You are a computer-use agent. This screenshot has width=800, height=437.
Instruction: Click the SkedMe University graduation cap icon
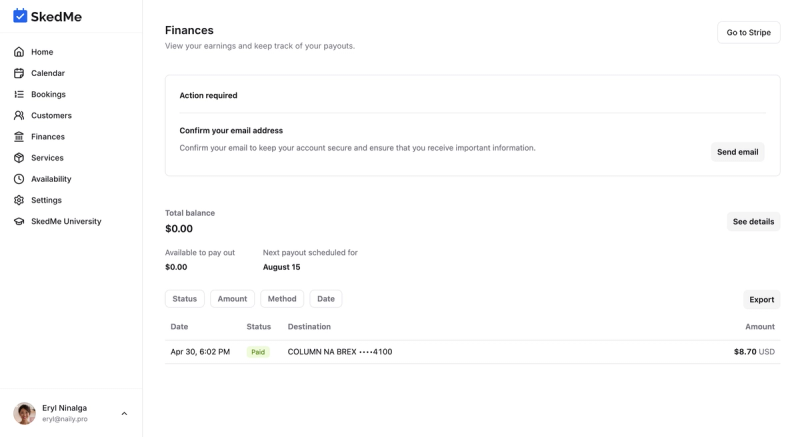(19, 221)
